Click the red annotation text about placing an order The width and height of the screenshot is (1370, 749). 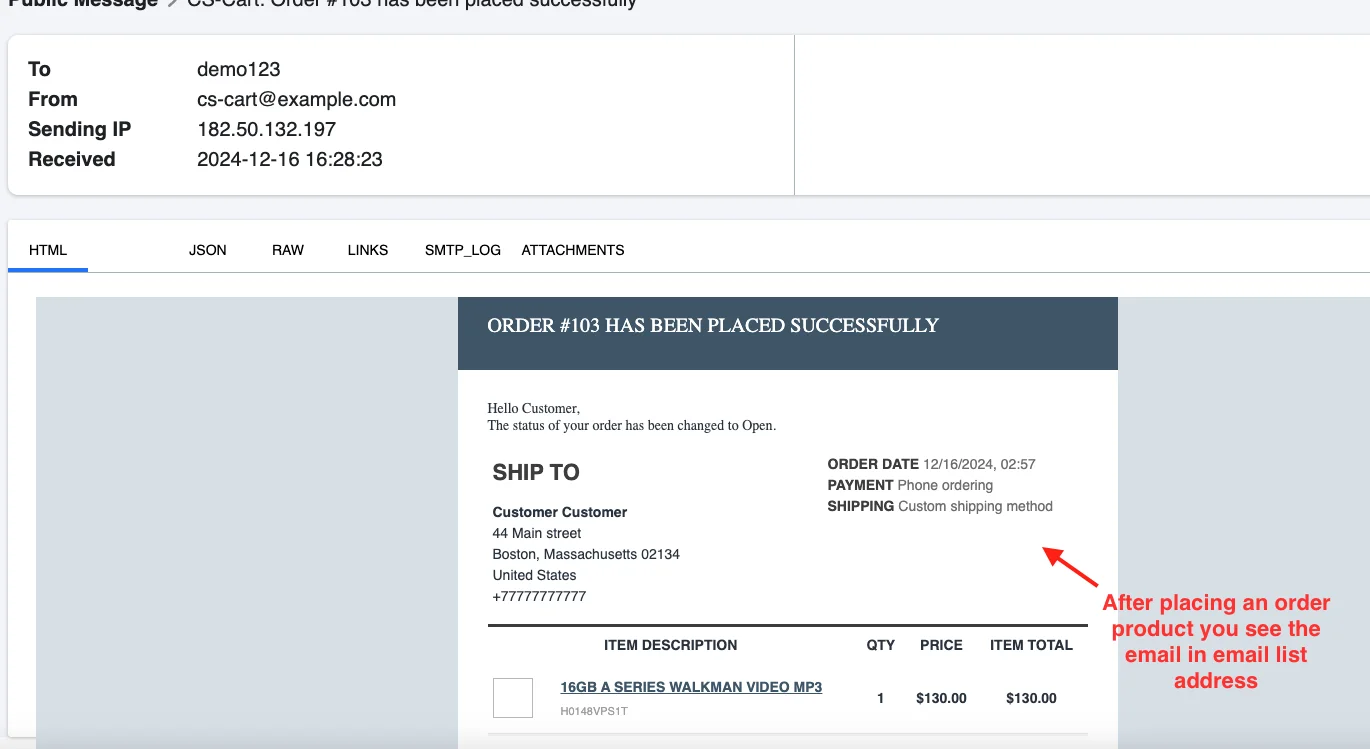[x=1216, y=642]
